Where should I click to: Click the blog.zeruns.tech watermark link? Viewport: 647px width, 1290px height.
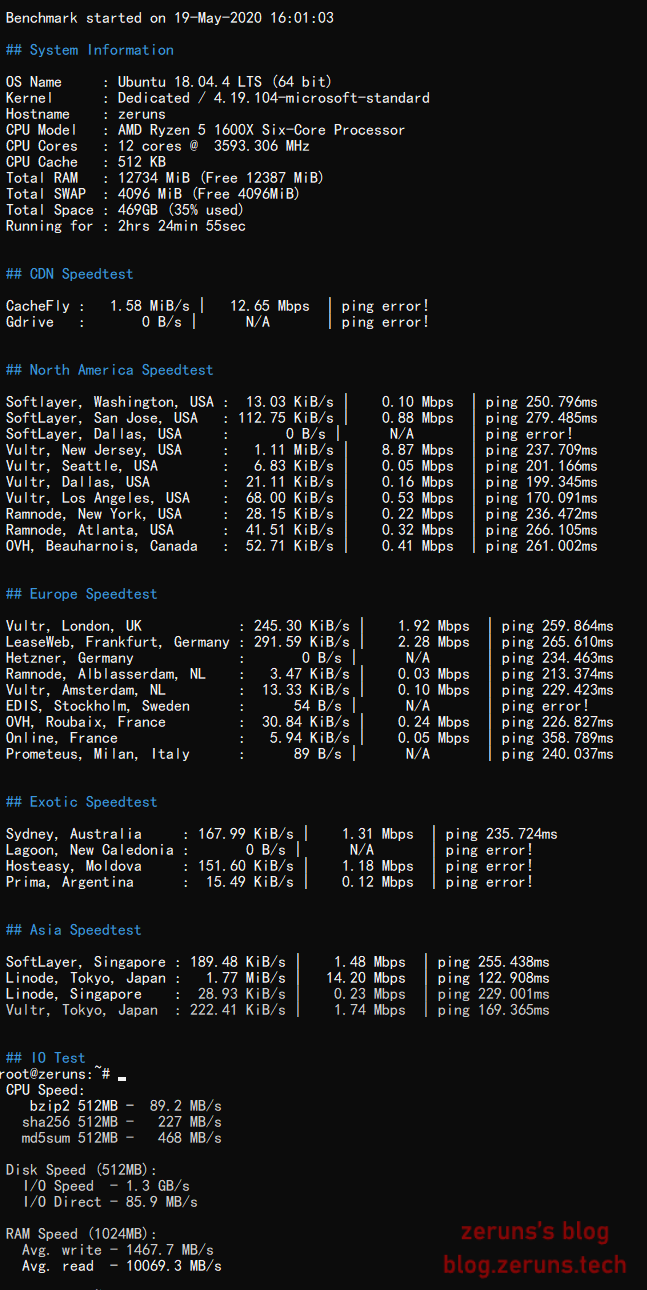coord(534,1264)
